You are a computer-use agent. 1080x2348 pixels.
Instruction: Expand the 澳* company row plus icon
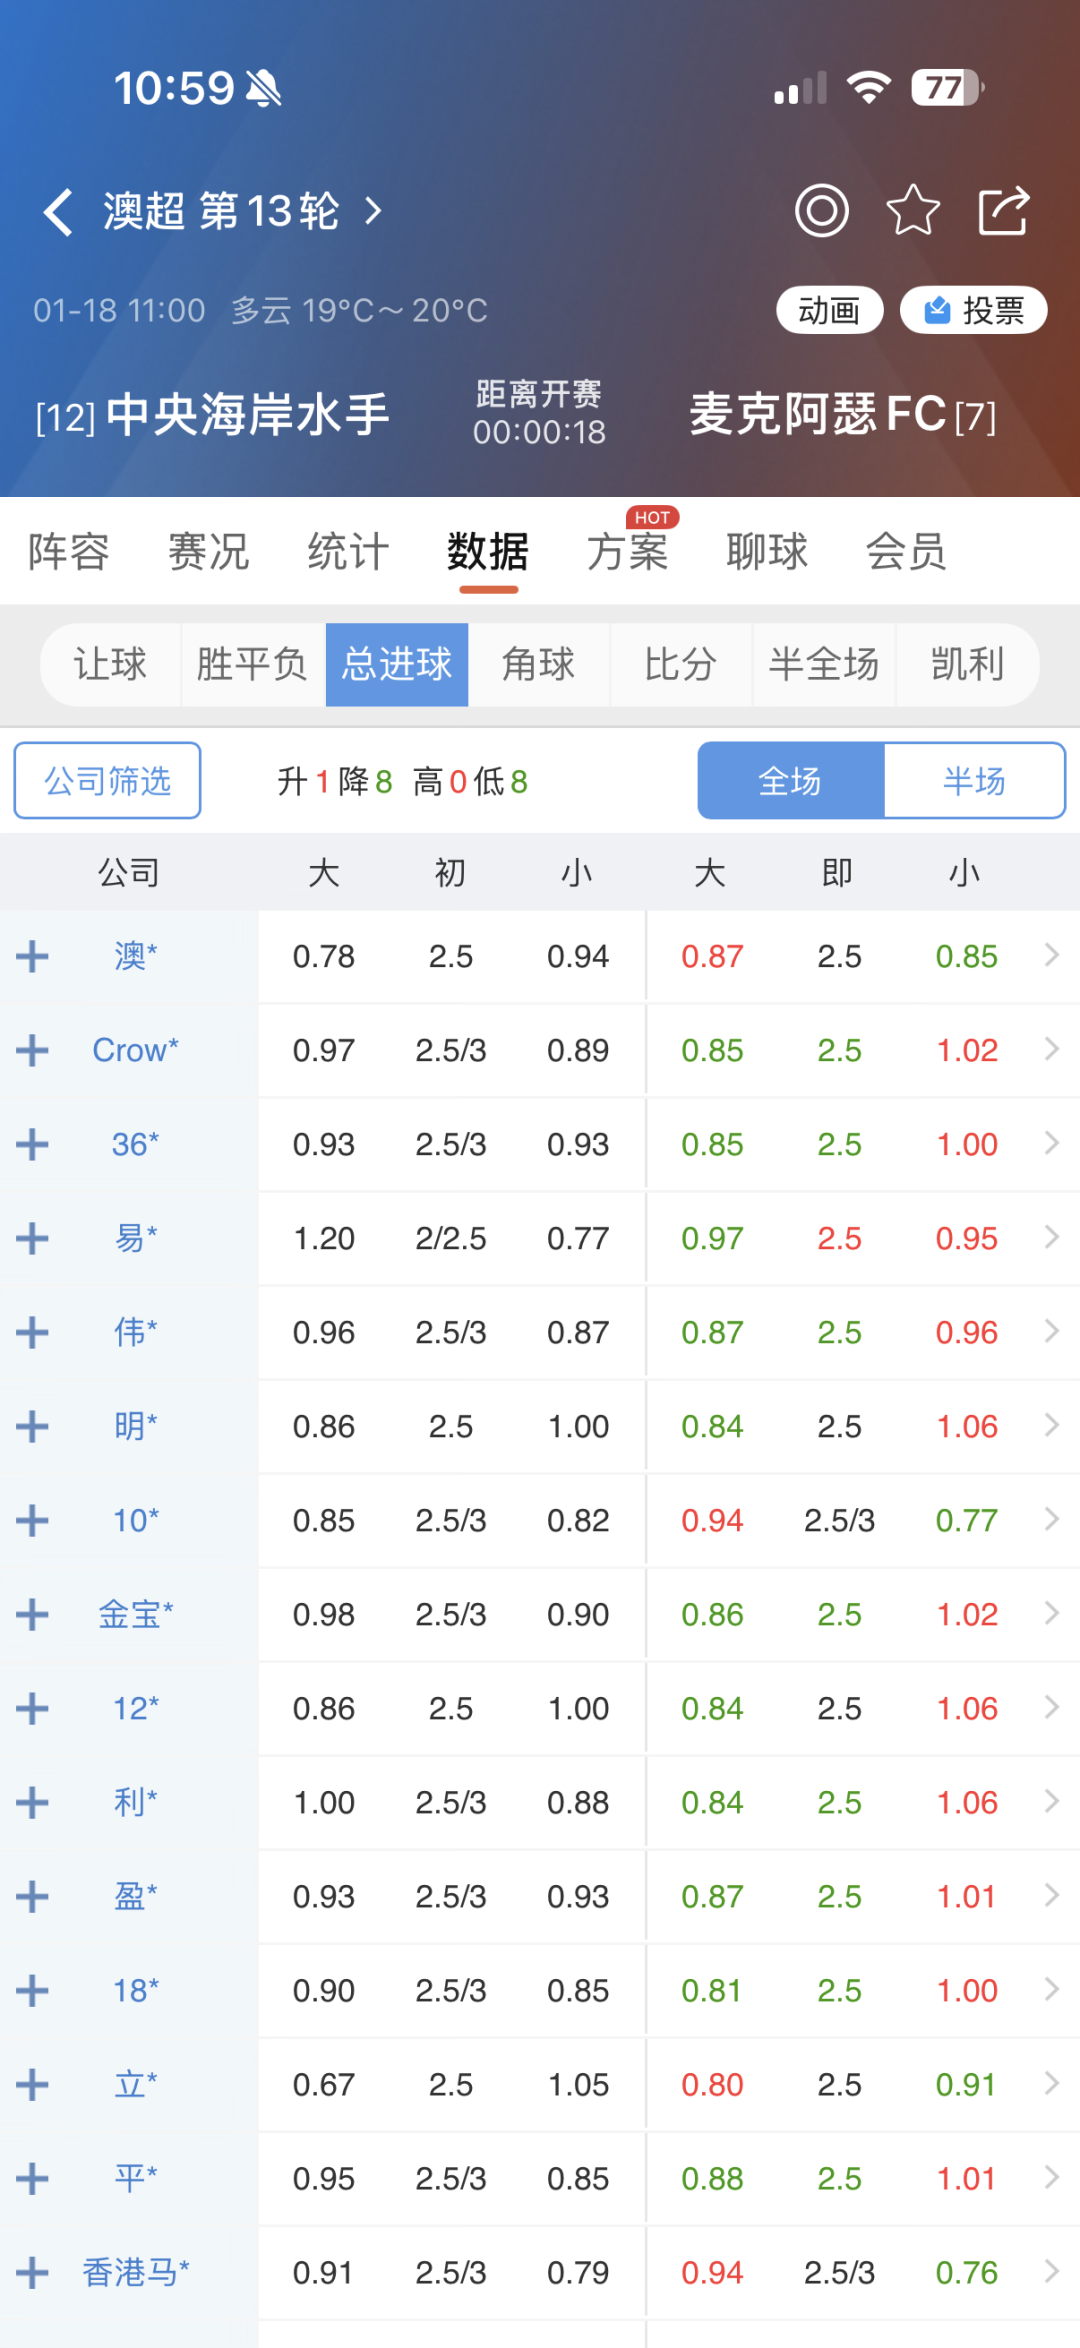[x=32, y=956]
